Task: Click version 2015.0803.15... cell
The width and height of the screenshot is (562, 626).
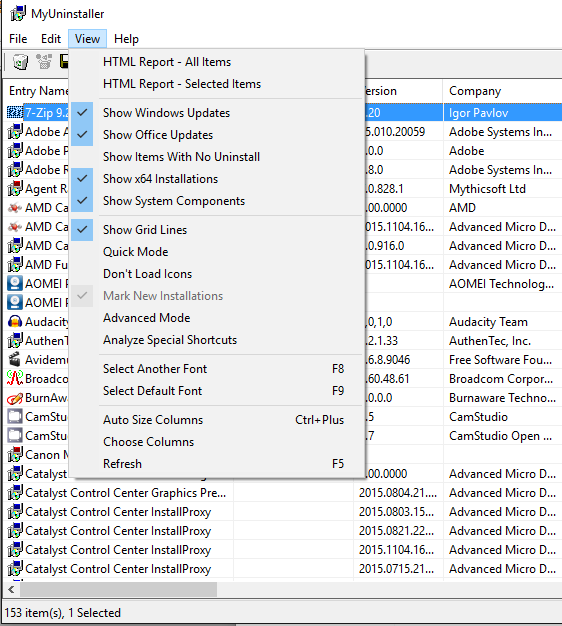Action: (x=398, y=512)
